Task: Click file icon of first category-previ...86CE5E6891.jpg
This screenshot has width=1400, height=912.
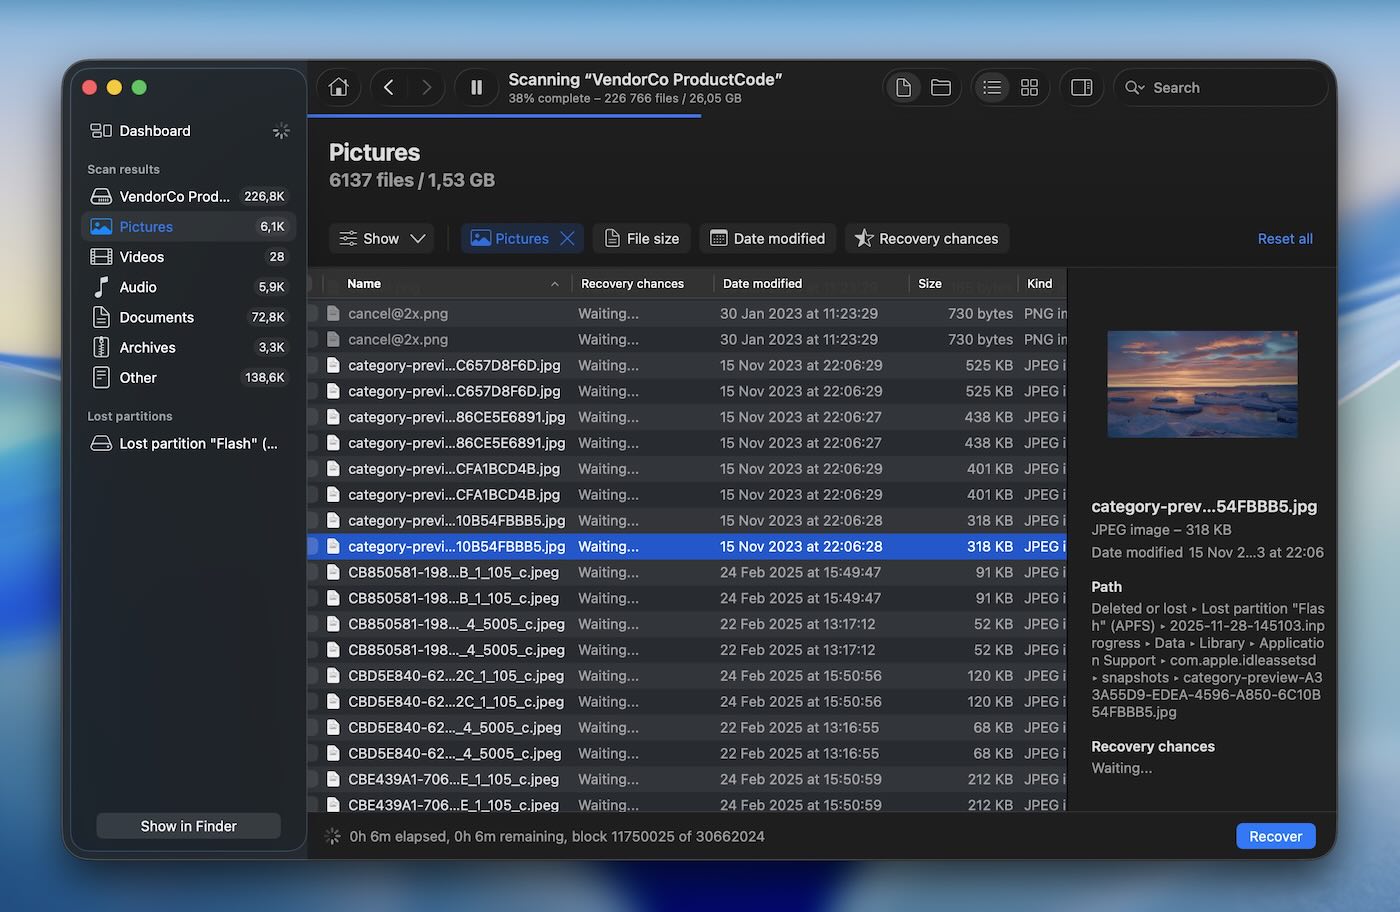Action: click(333, 418)
